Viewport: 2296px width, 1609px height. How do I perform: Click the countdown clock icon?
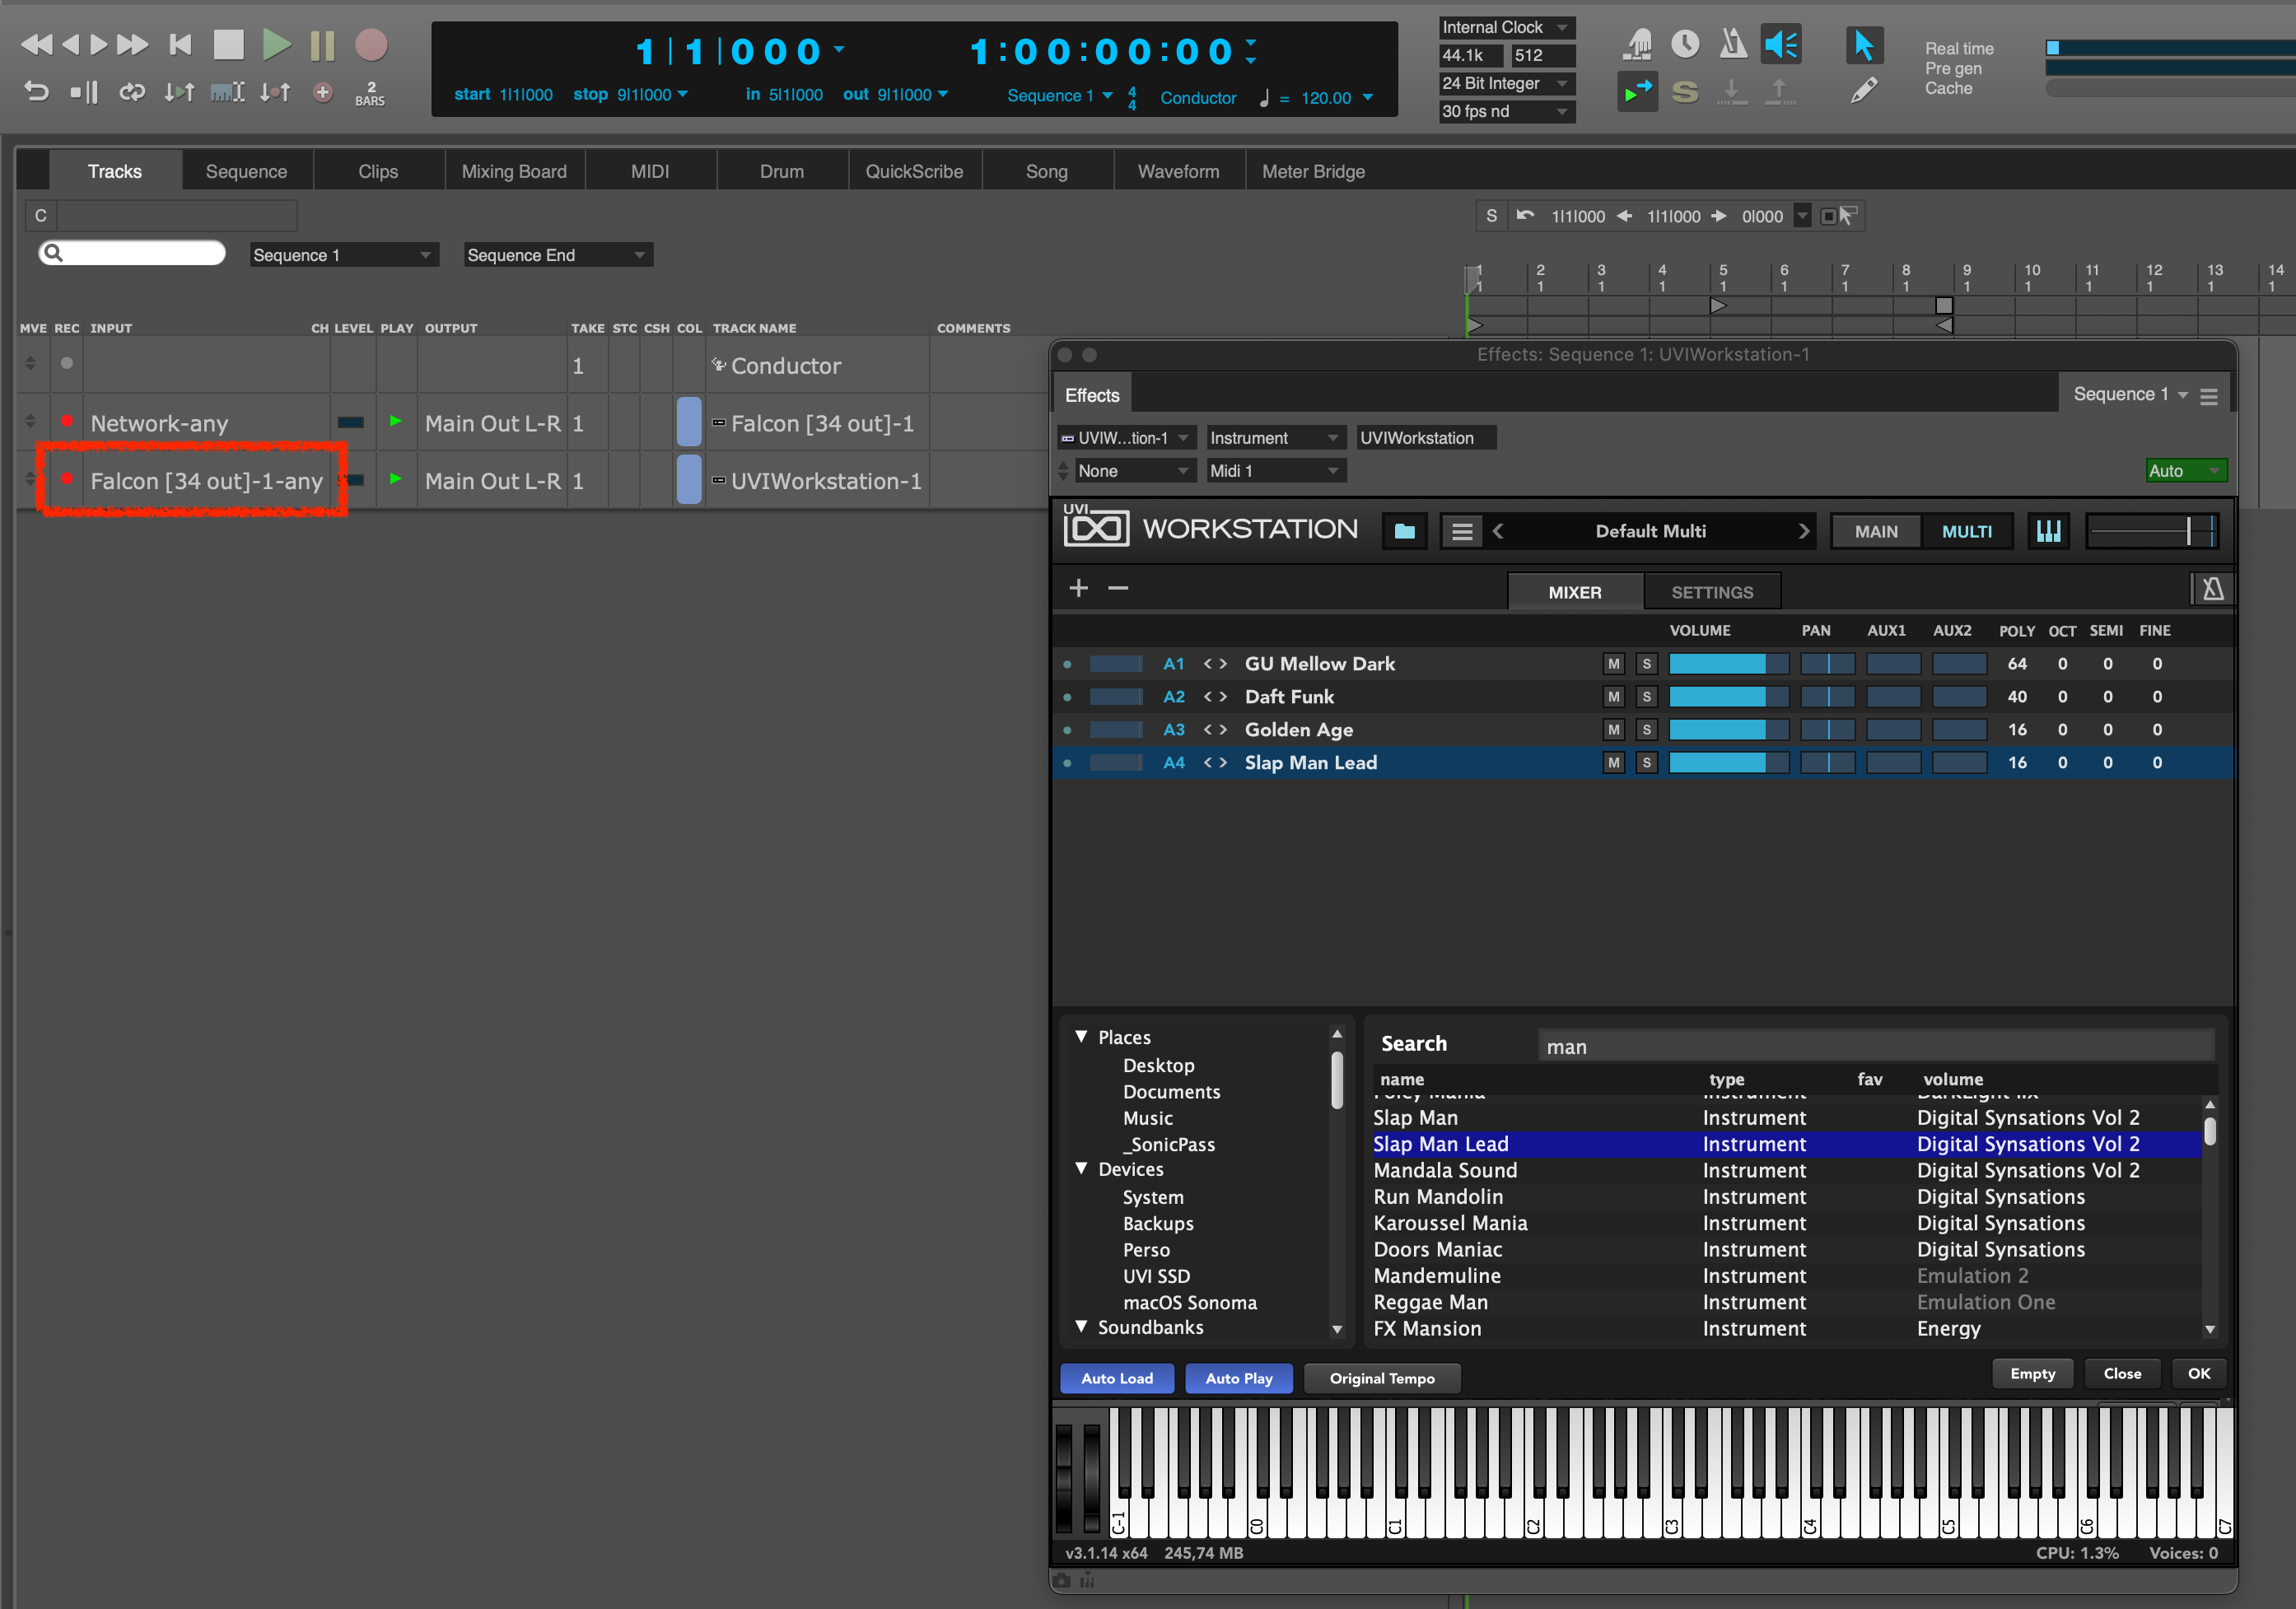[x=1686, y=43]
